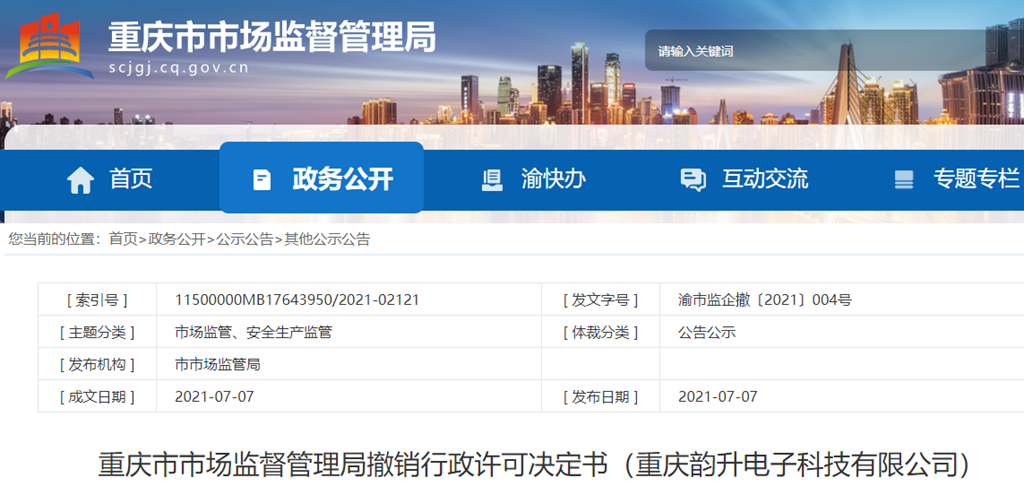
Task: Click the stacked layers icon beside 专题专栏
Action: 904,180
